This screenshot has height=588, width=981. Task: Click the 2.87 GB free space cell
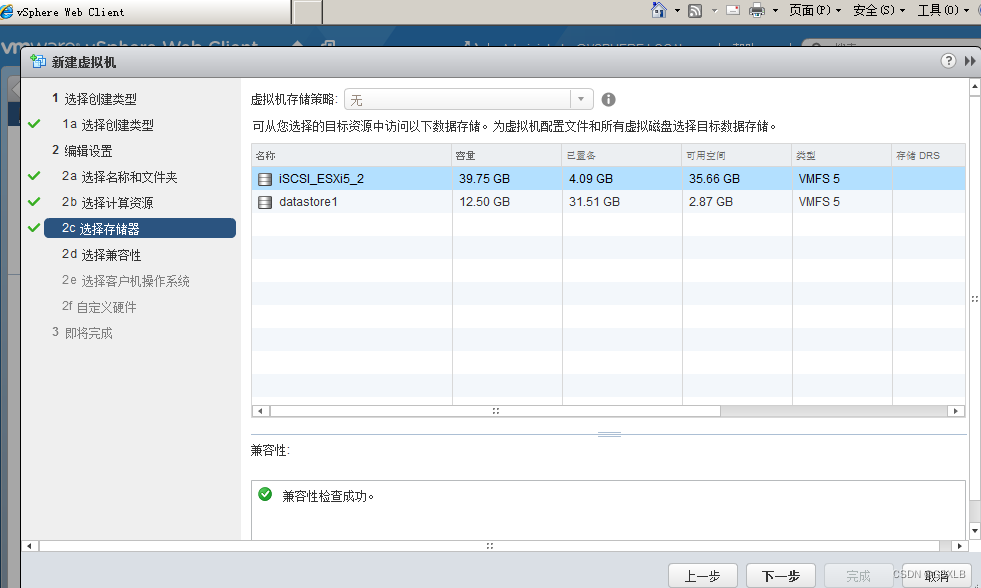(x=711, y=202)
